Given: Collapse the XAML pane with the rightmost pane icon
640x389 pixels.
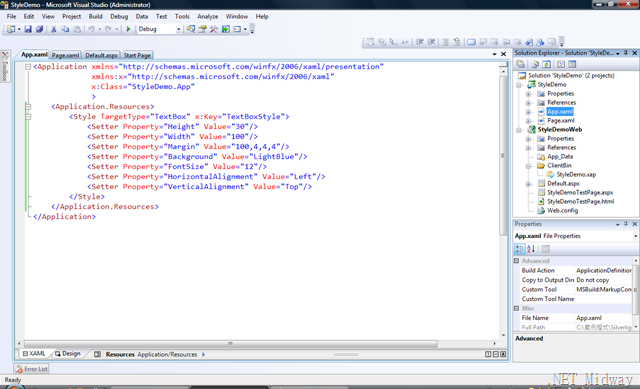Looking at the screenshot, I should point(503,354).
